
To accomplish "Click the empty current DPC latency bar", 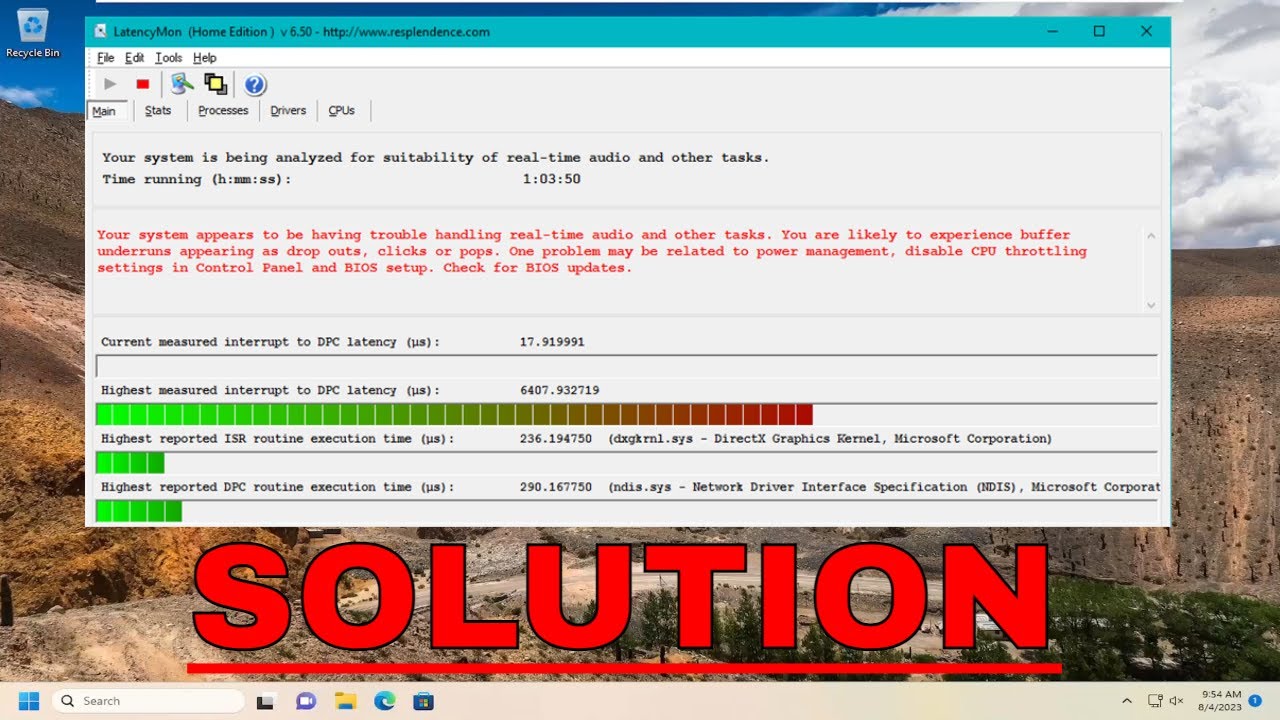I will click(x=626, y=366).
